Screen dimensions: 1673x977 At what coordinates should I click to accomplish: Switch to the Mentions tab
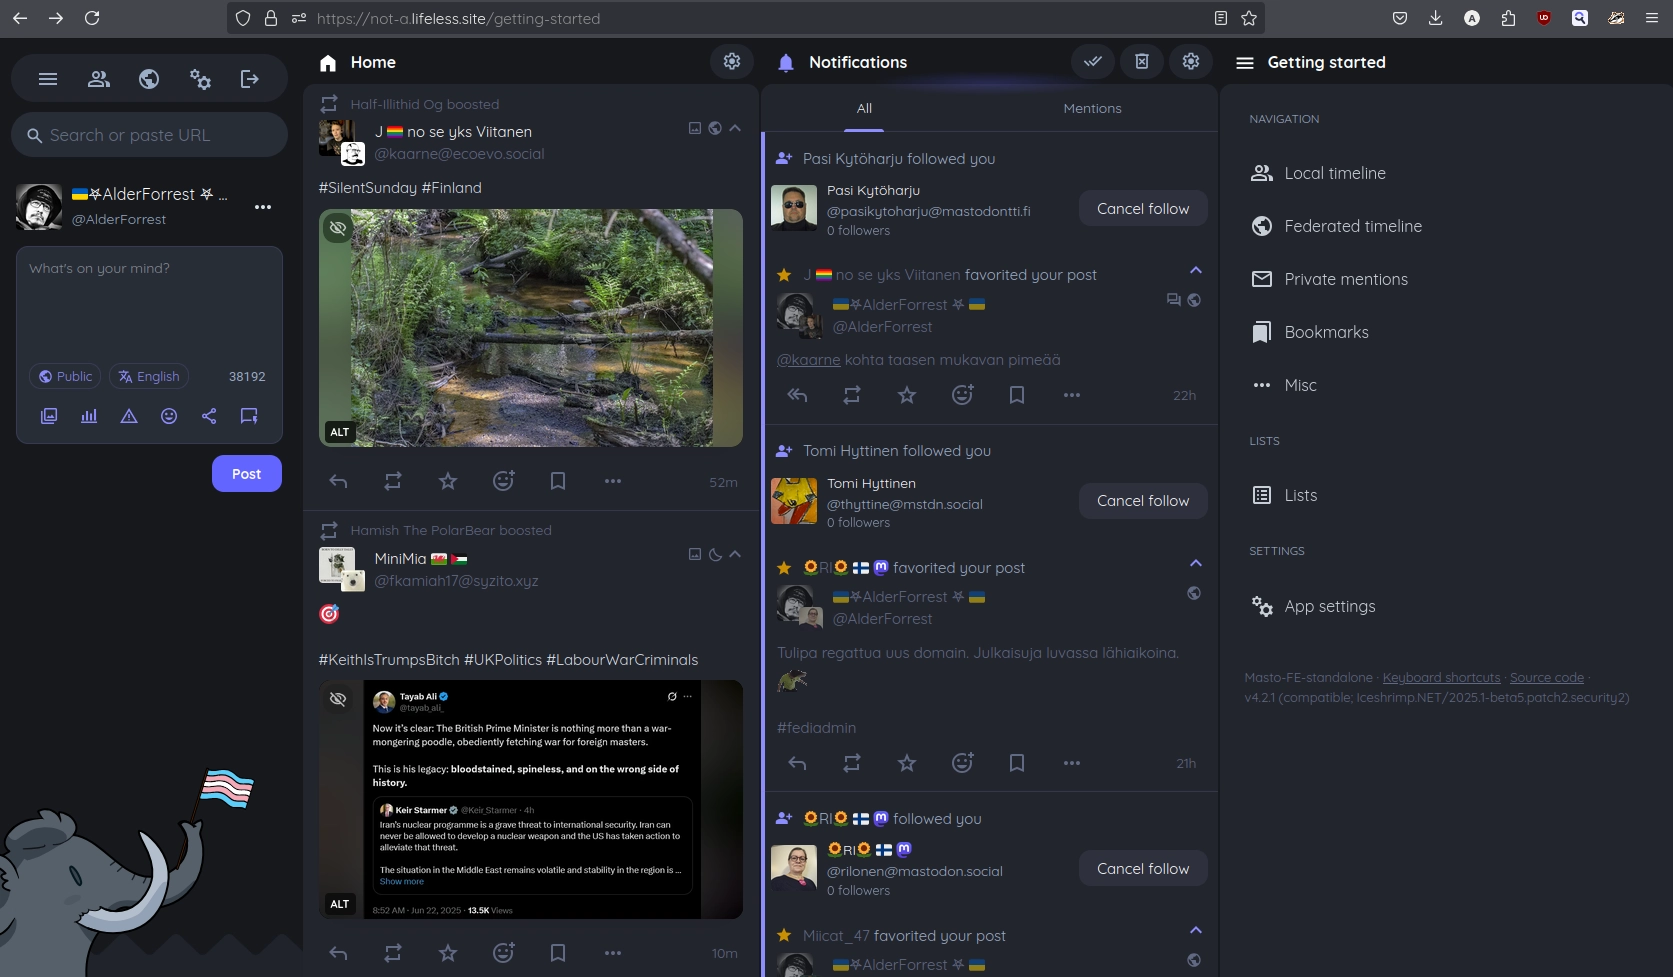pyautogui.click(x=1092, y=108)
